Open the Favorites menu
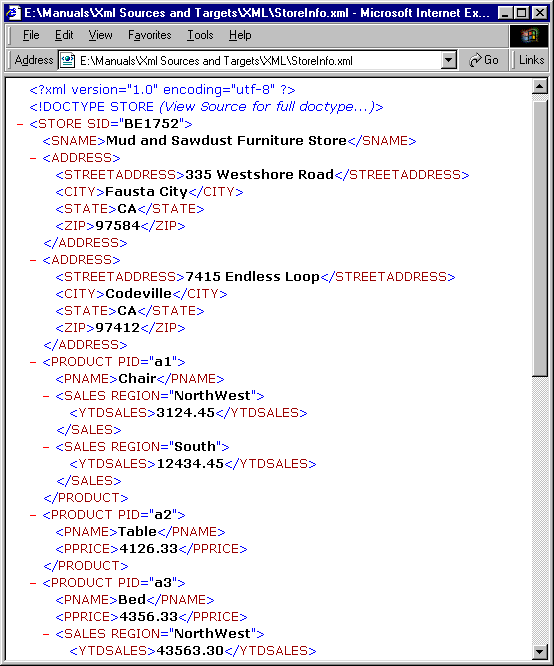This screenshot has width=554, height=666. click(x=150, y=35)
